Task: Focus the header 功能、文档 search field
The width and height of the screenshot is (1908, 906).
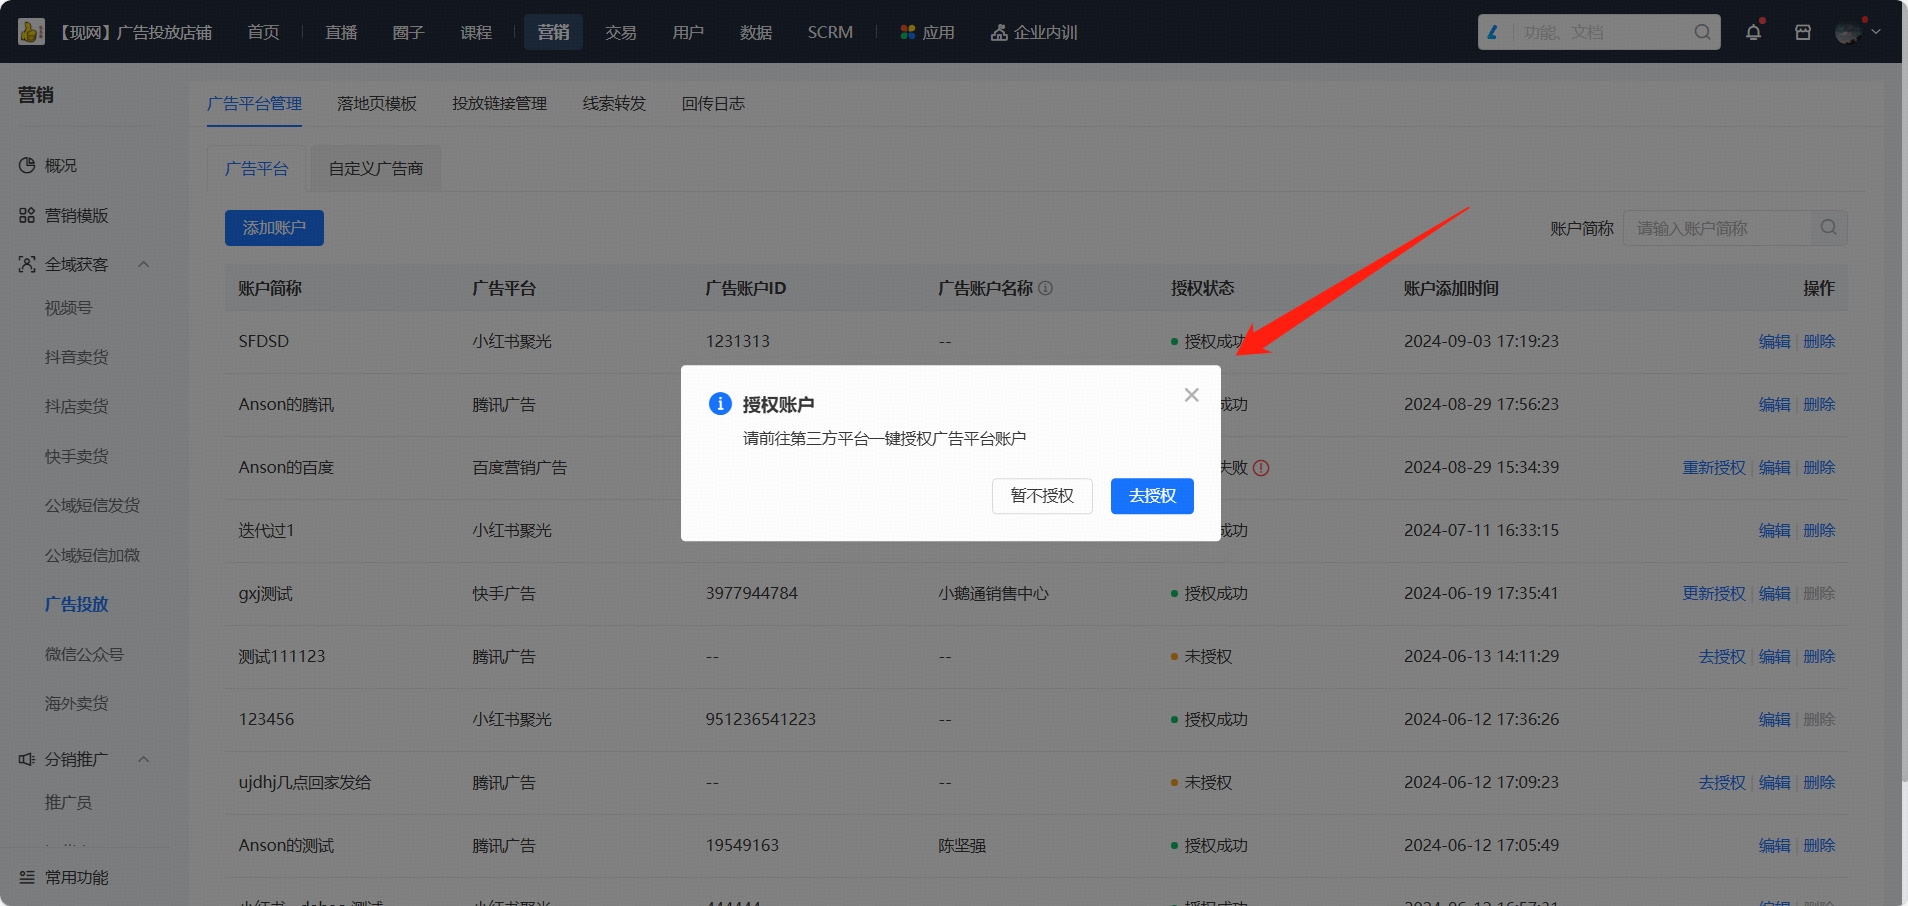Action: point(1600,32)
